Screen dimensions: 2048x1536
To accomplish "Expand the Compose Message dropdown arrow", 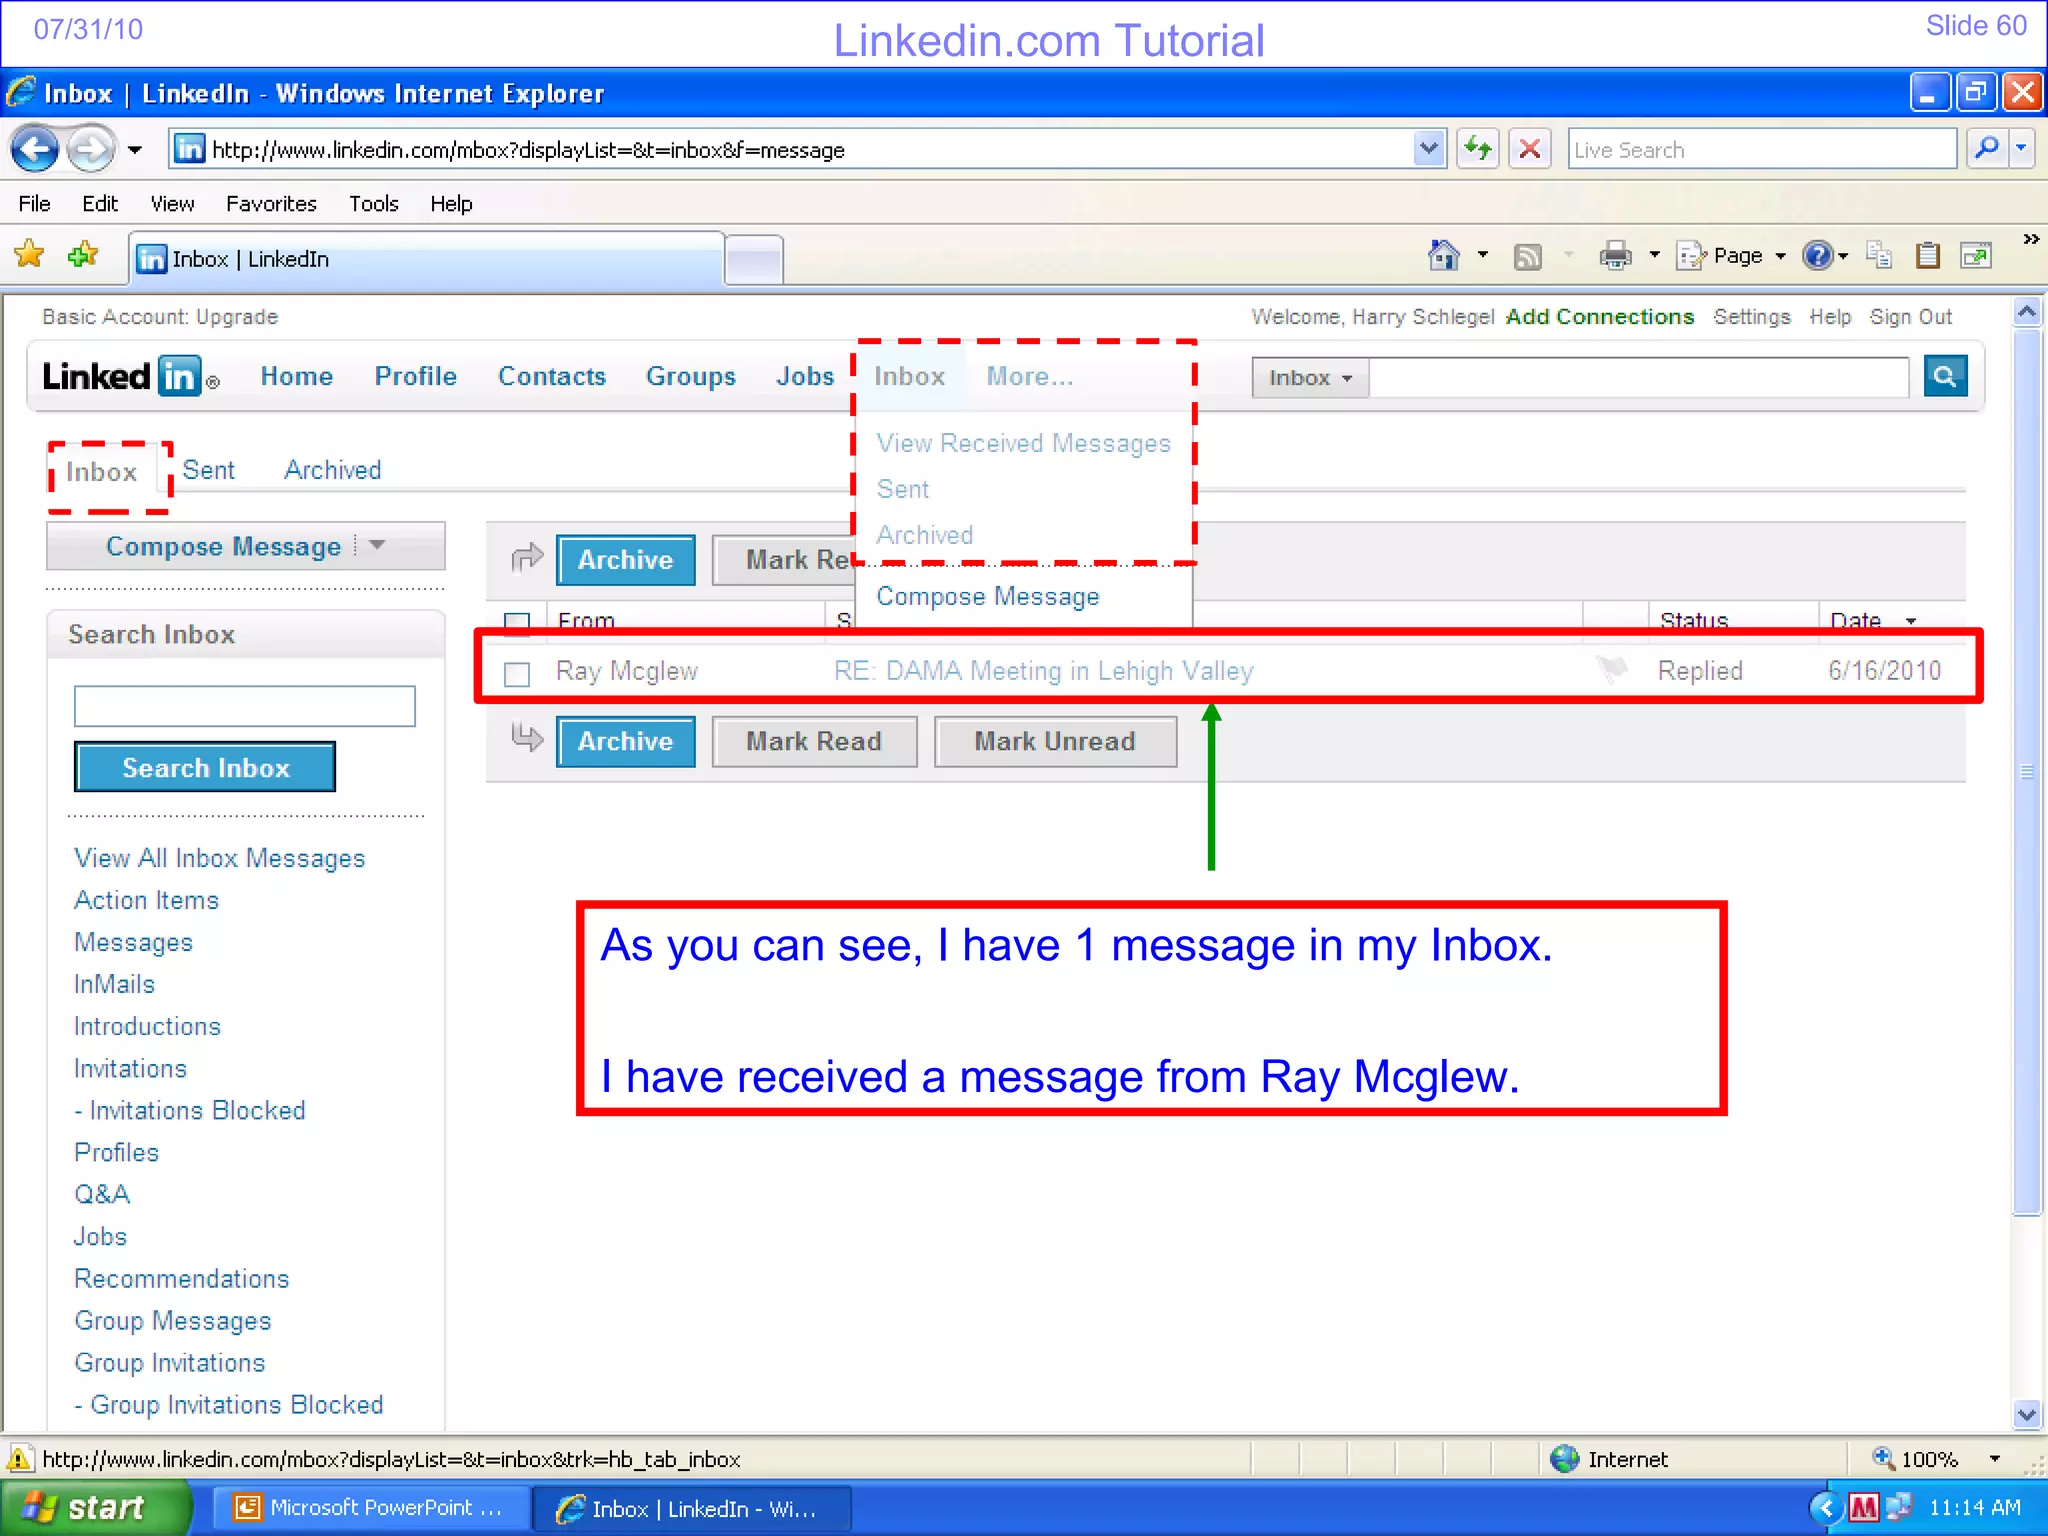I will click(377, 545).
